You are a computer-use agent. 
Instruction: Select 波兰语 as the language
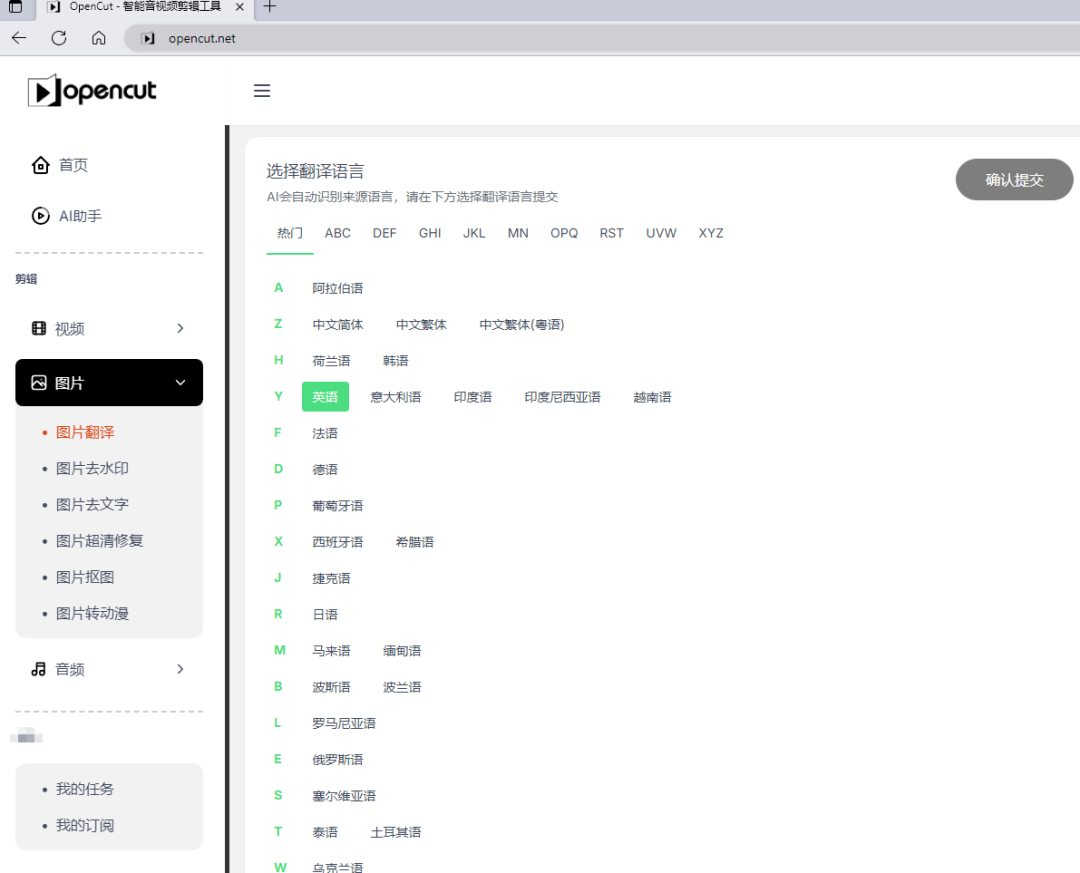point(402,687)
